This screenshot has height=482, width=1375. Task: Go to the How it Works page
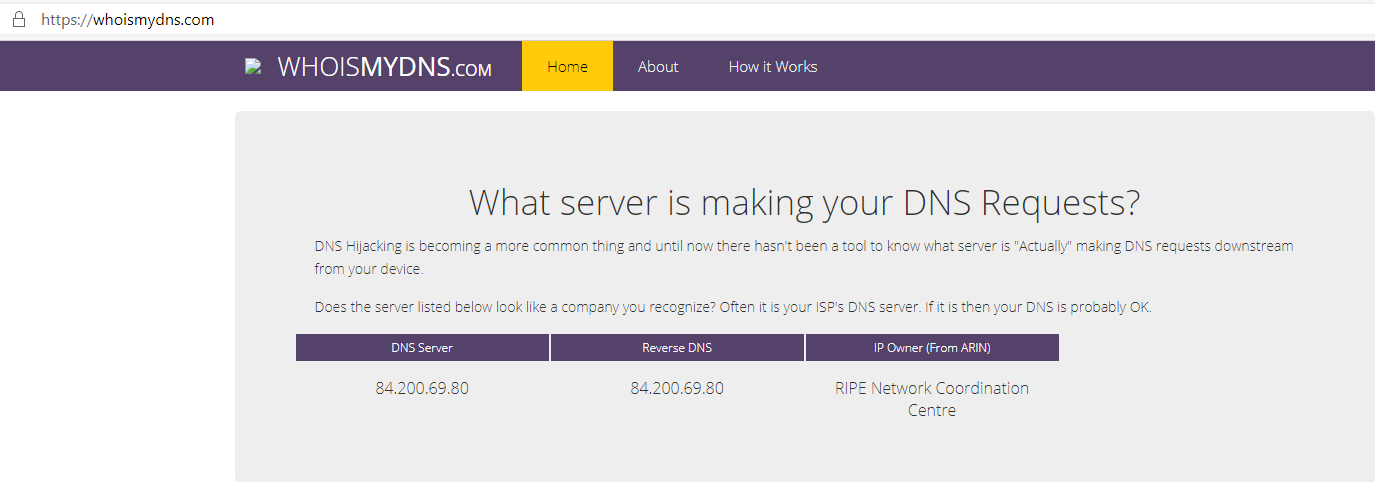(x=773, y=66)
